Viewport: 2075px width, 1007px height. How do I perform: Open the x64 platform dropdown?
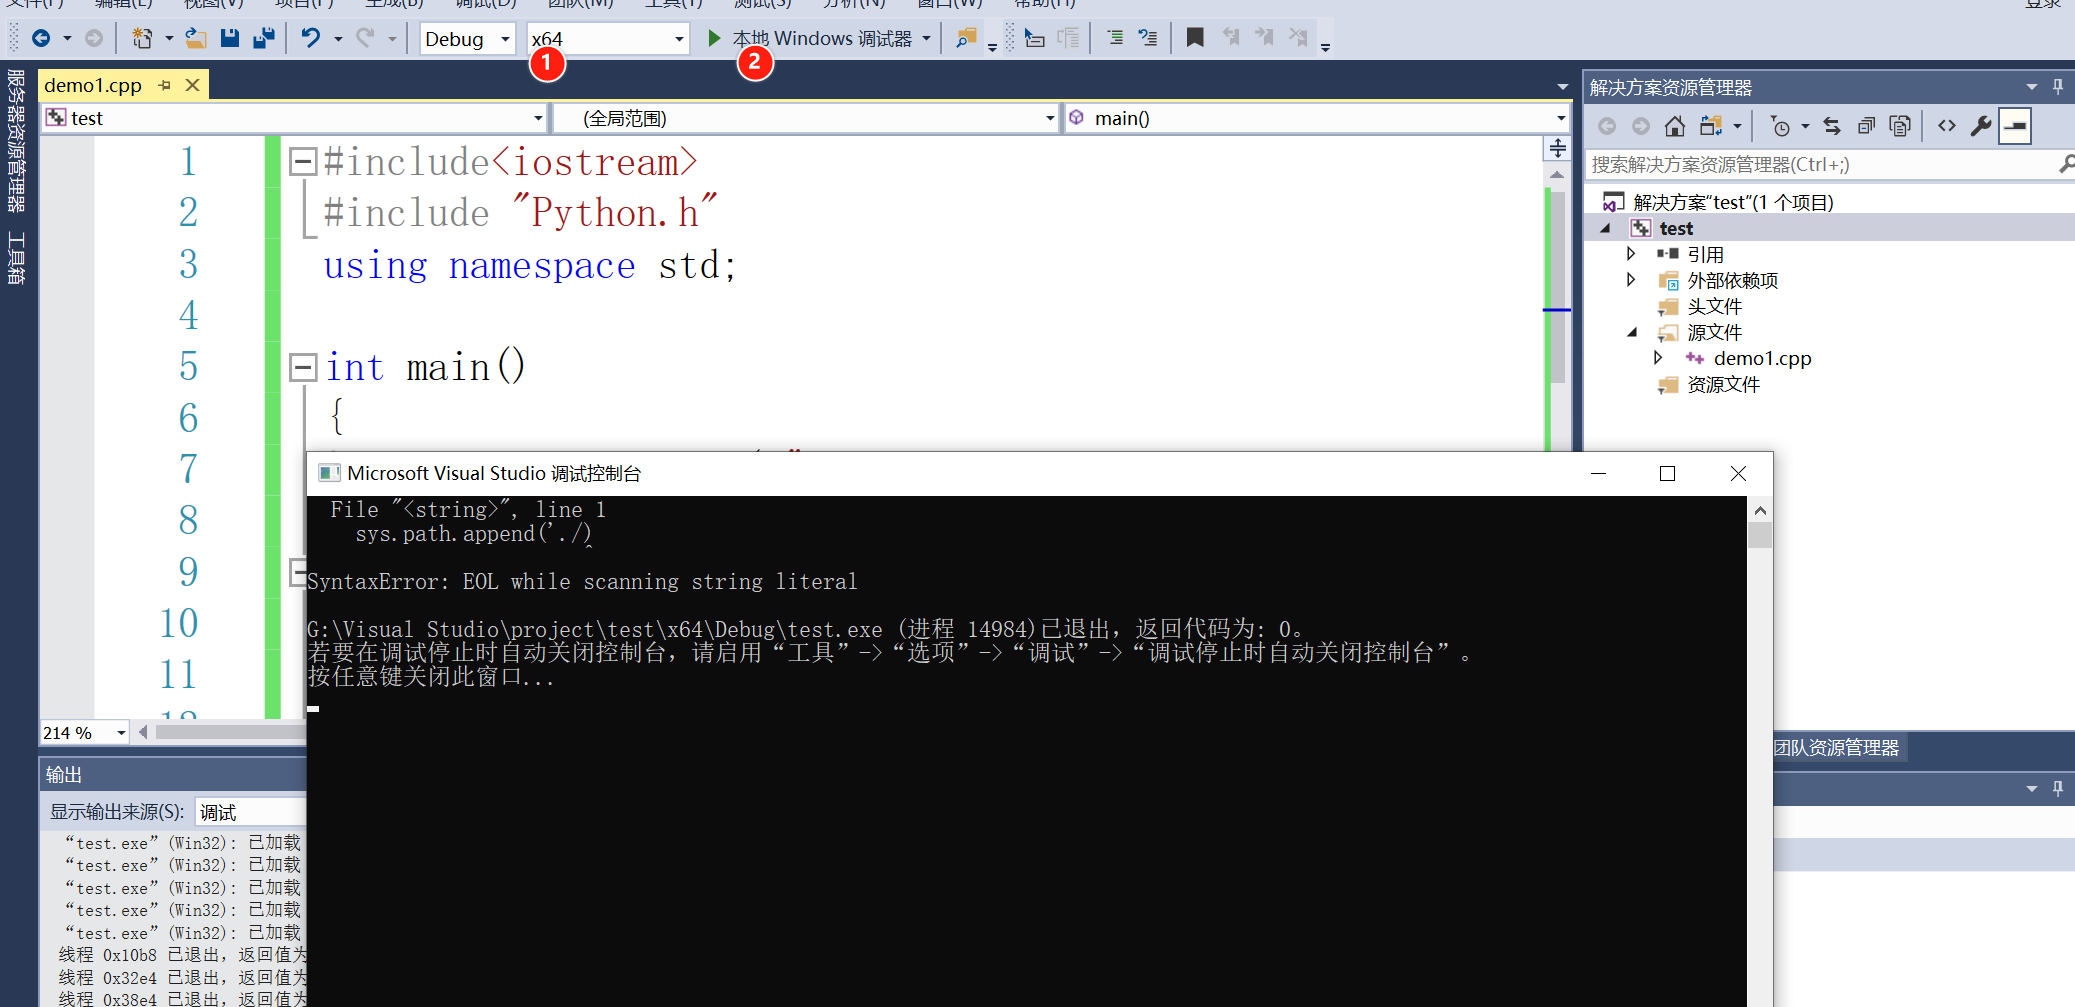tap(680, 39)
